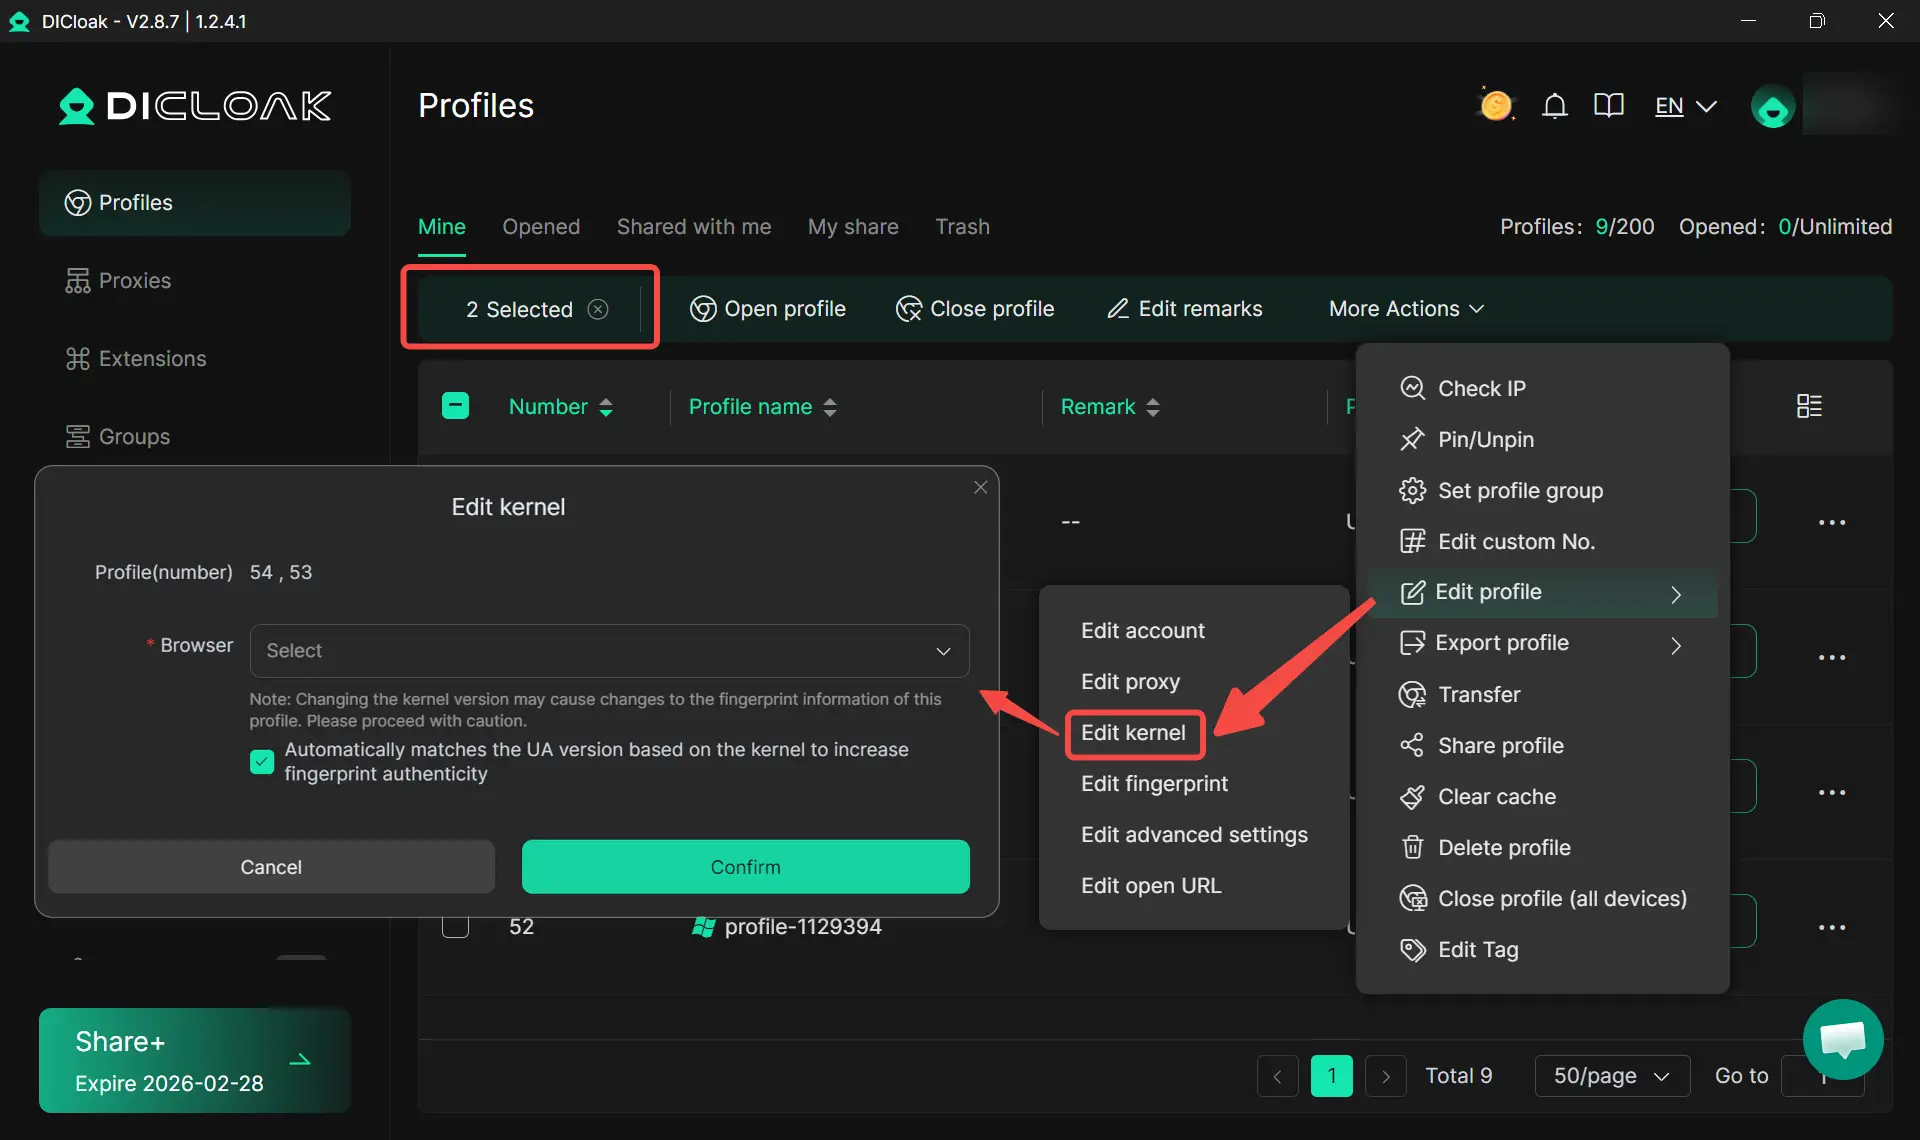The width and height of the screenshot is (1920, 1140).
Task: Open the Browser kernel select dropdown
Action: tap(609, 651)
